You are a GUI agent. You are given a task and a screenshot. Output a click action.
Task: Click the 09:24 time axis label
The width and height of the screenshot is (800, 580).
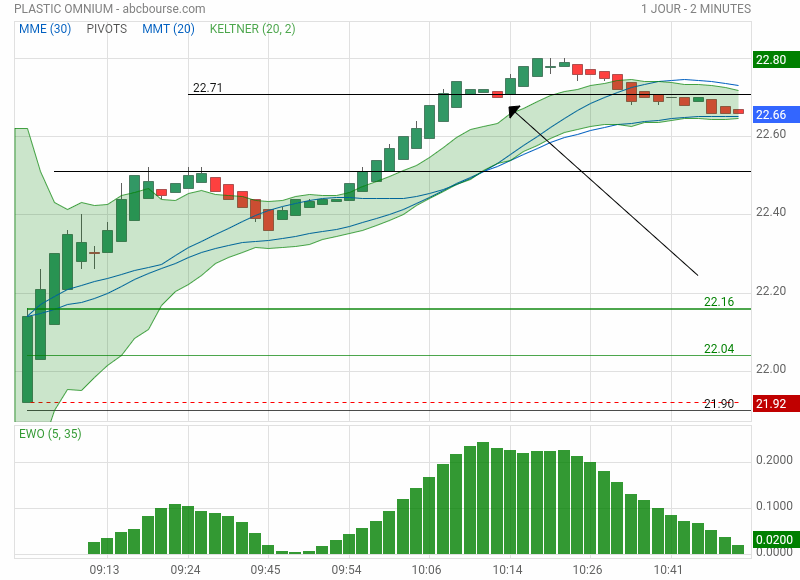(x=185, y=569)
